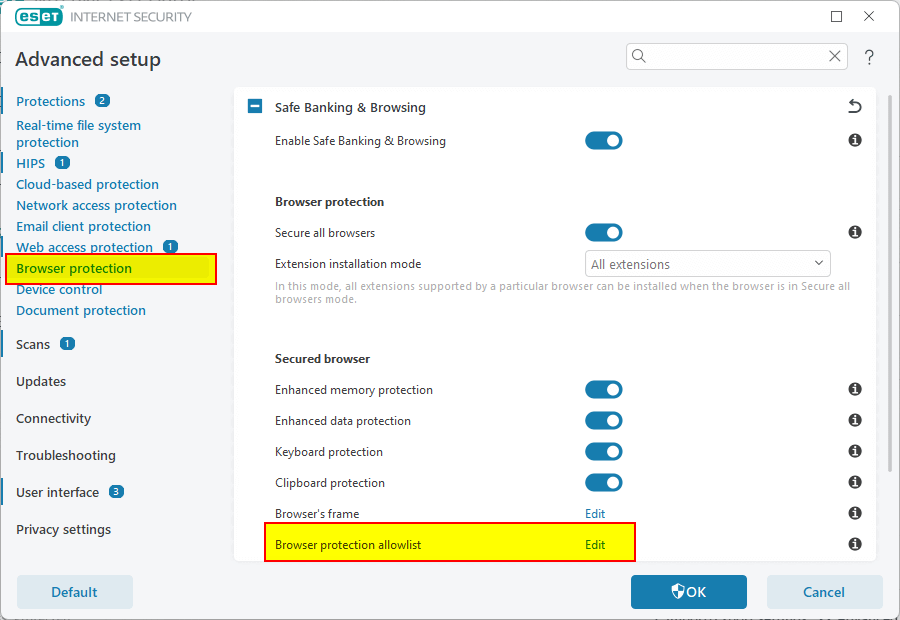The image size is (900, 620).
Task: Toggle Clipboard protection off
Action: tap(604, 483)
